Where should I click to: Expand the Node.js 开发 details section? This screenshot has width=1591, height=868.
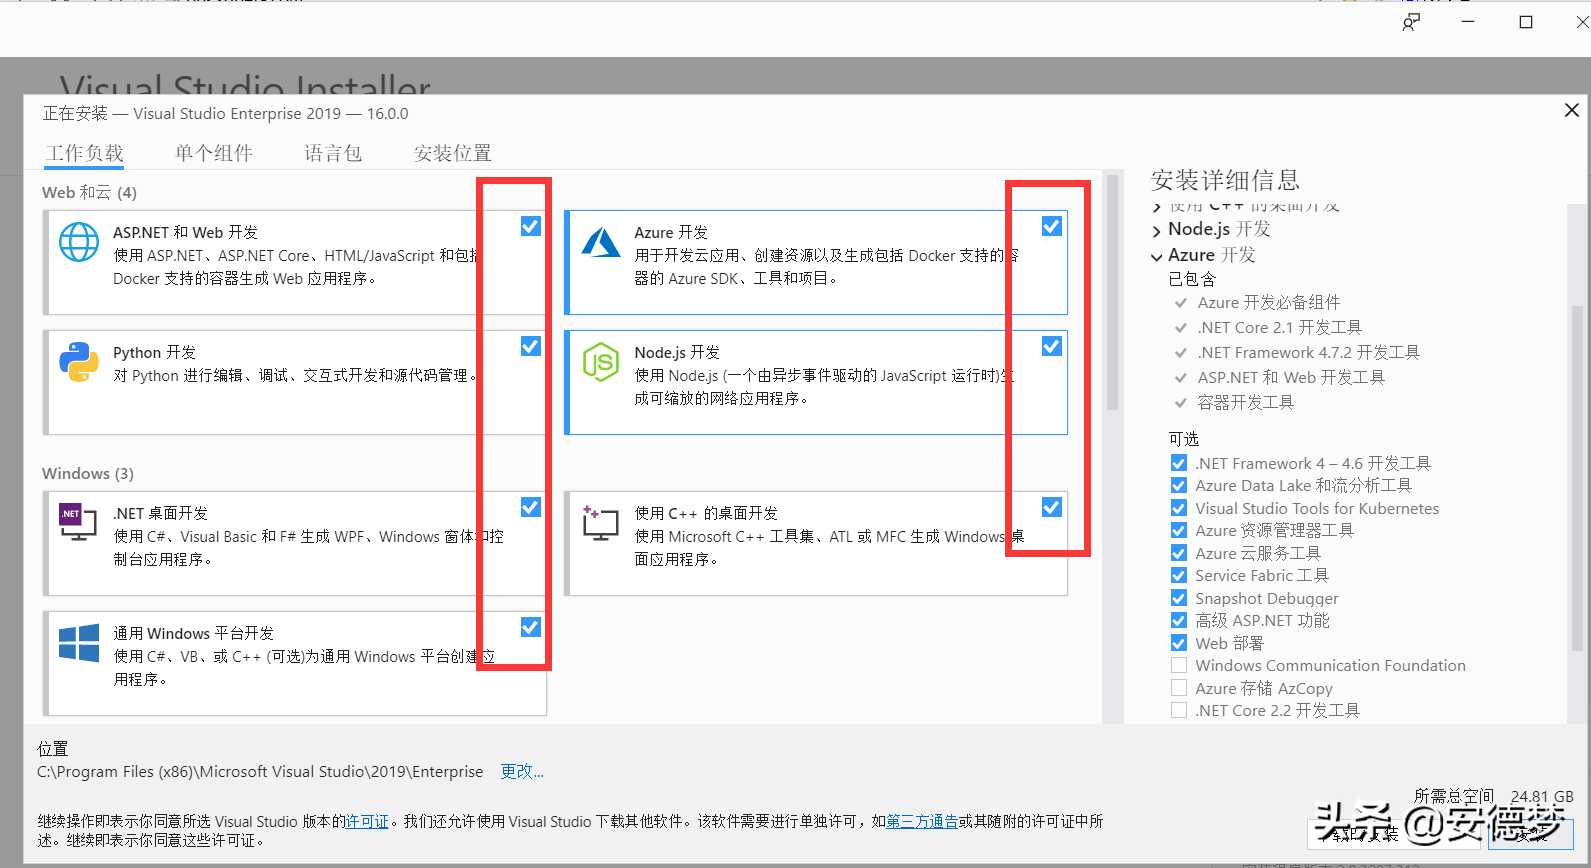[1157, 231]
